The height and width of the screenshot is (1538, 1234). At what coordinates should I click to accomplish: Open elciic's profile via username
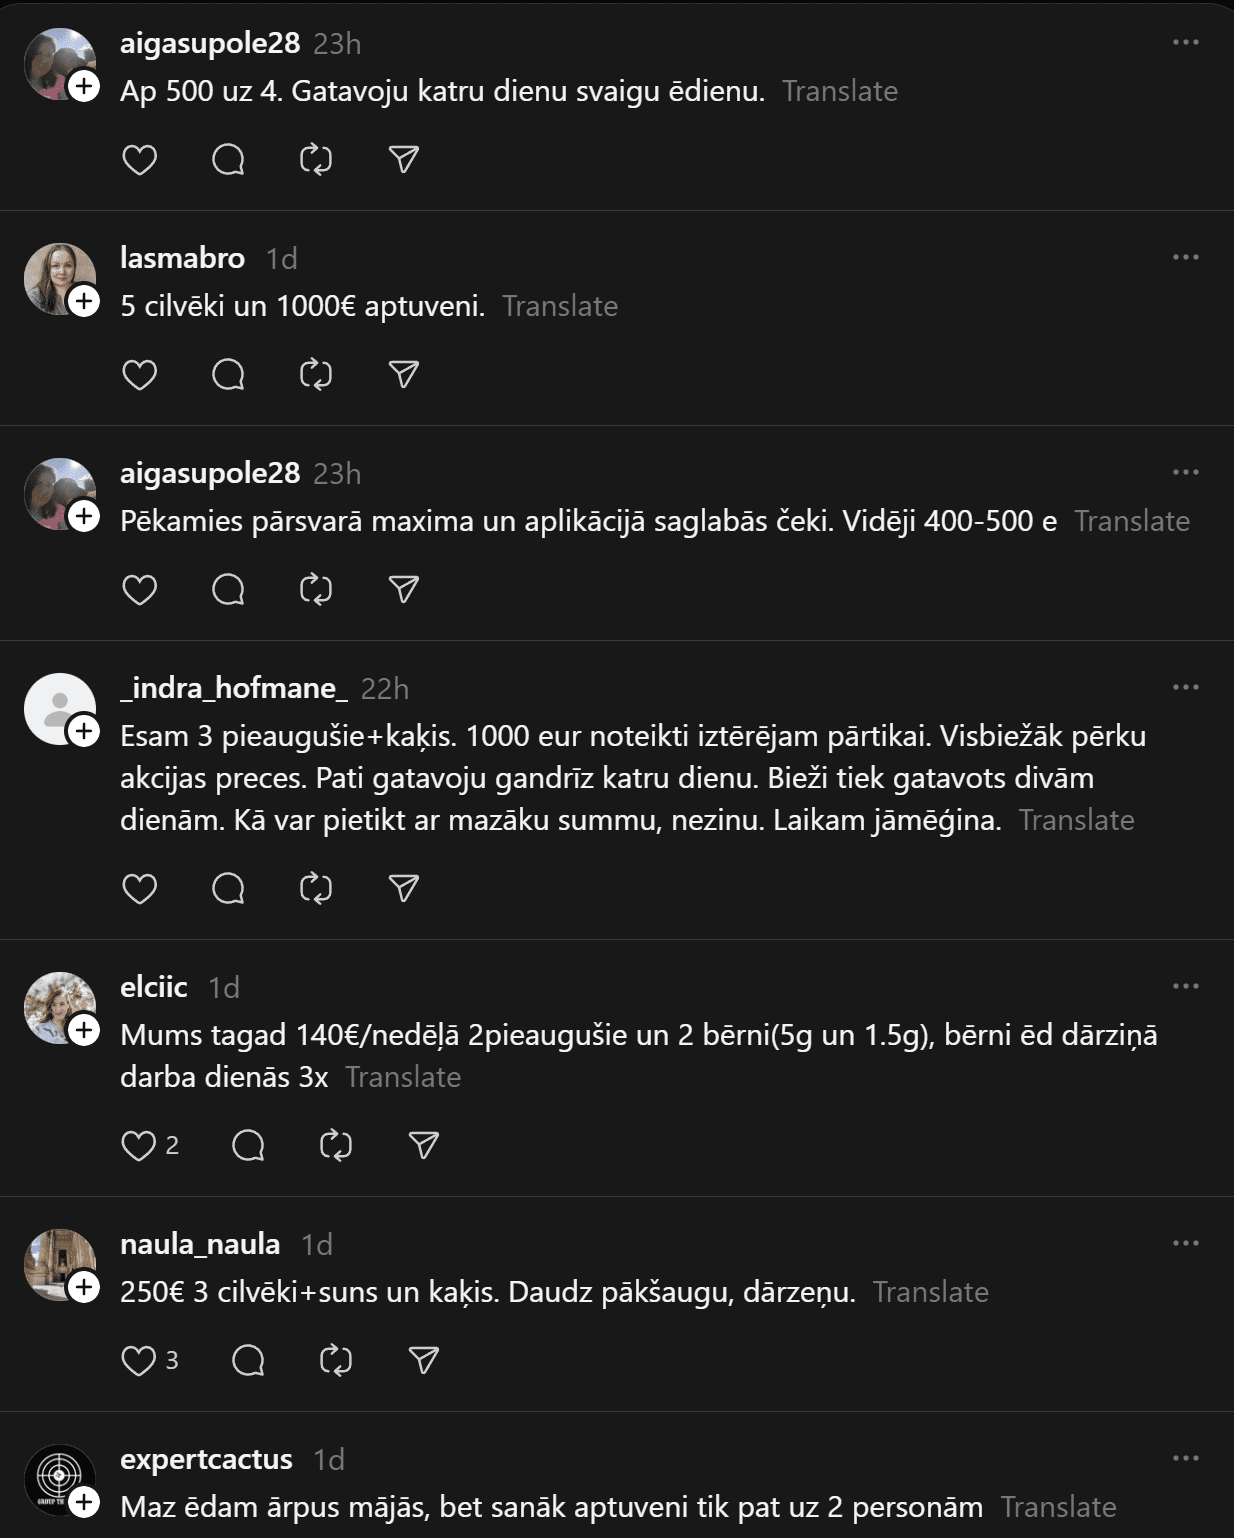154,987
